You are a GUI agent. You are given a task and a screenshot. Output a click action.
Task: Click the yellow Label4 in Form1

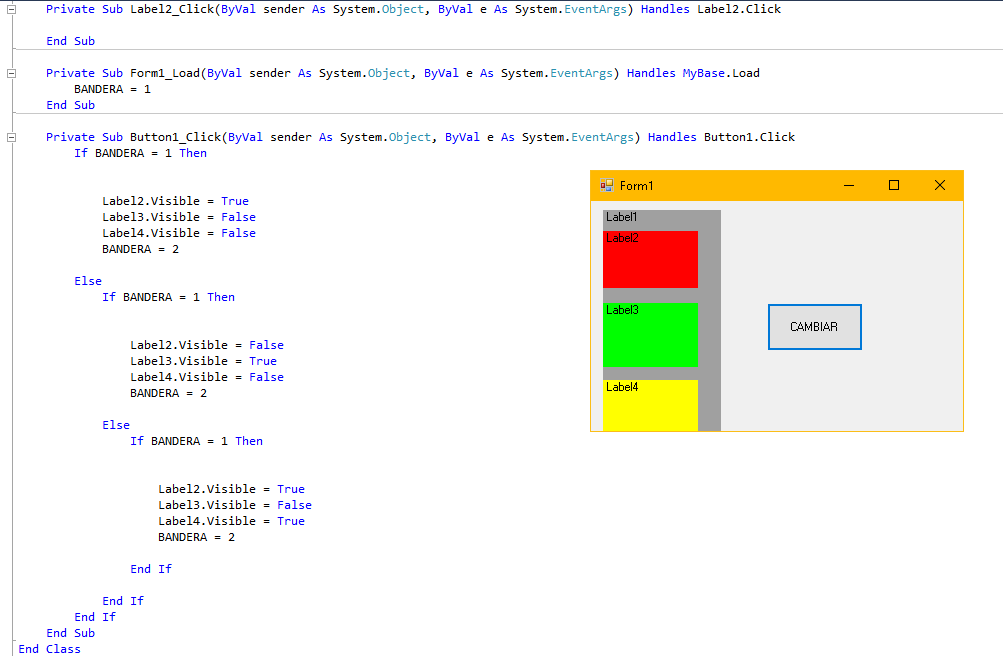coord(650,405)
